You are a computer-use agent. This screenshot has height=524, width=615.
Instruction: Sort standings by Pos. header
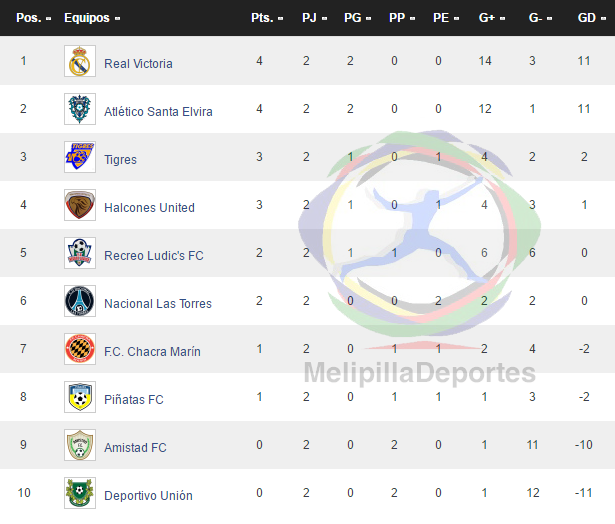[x=34, y=18]
